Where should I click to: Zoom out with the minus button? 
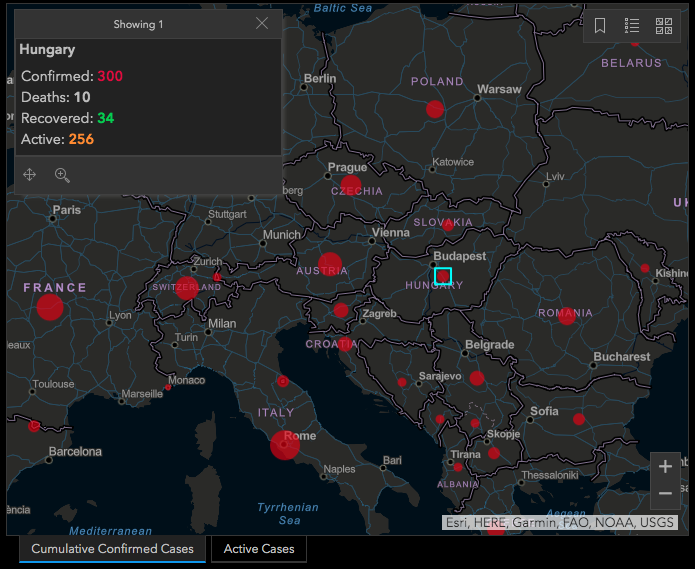[665, 493]
